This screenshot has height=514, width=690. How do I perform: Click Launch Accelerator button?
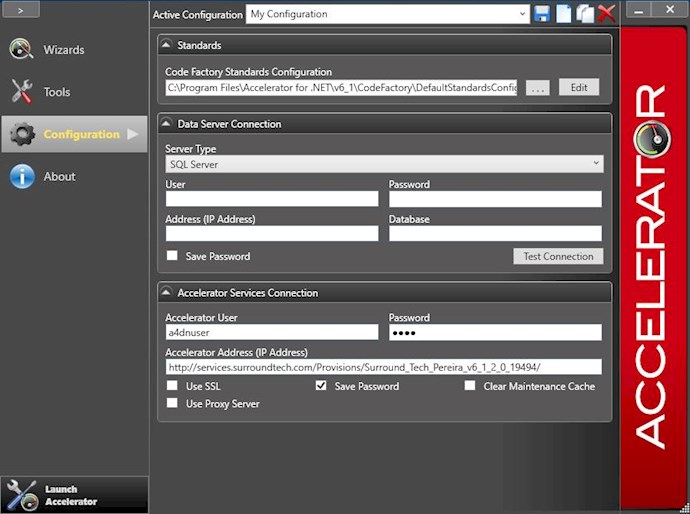(74, 495)
